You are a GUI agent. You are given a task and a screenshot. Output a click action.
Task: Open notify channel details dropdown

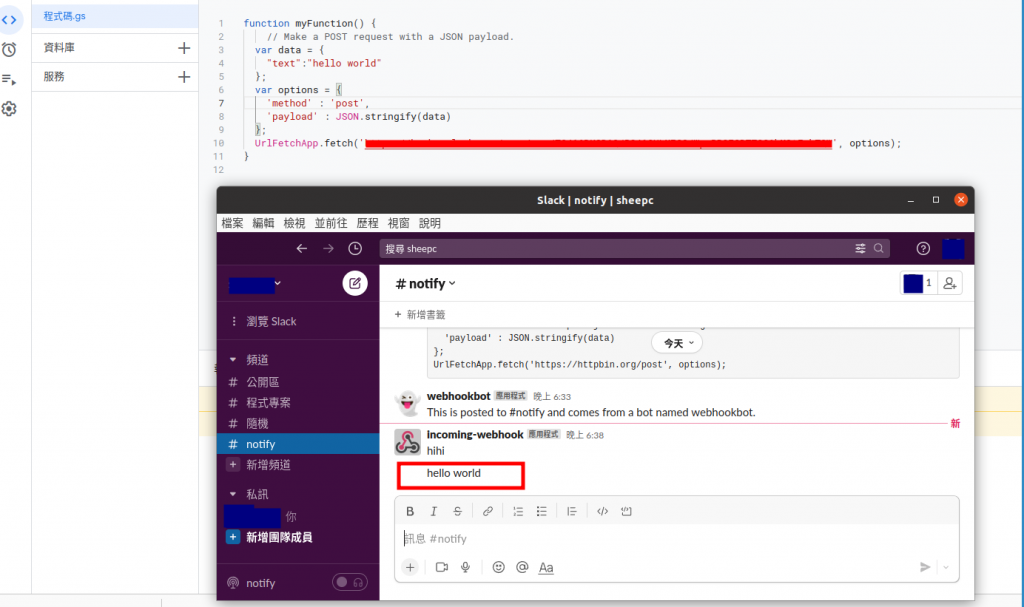[x=425, y=284]
